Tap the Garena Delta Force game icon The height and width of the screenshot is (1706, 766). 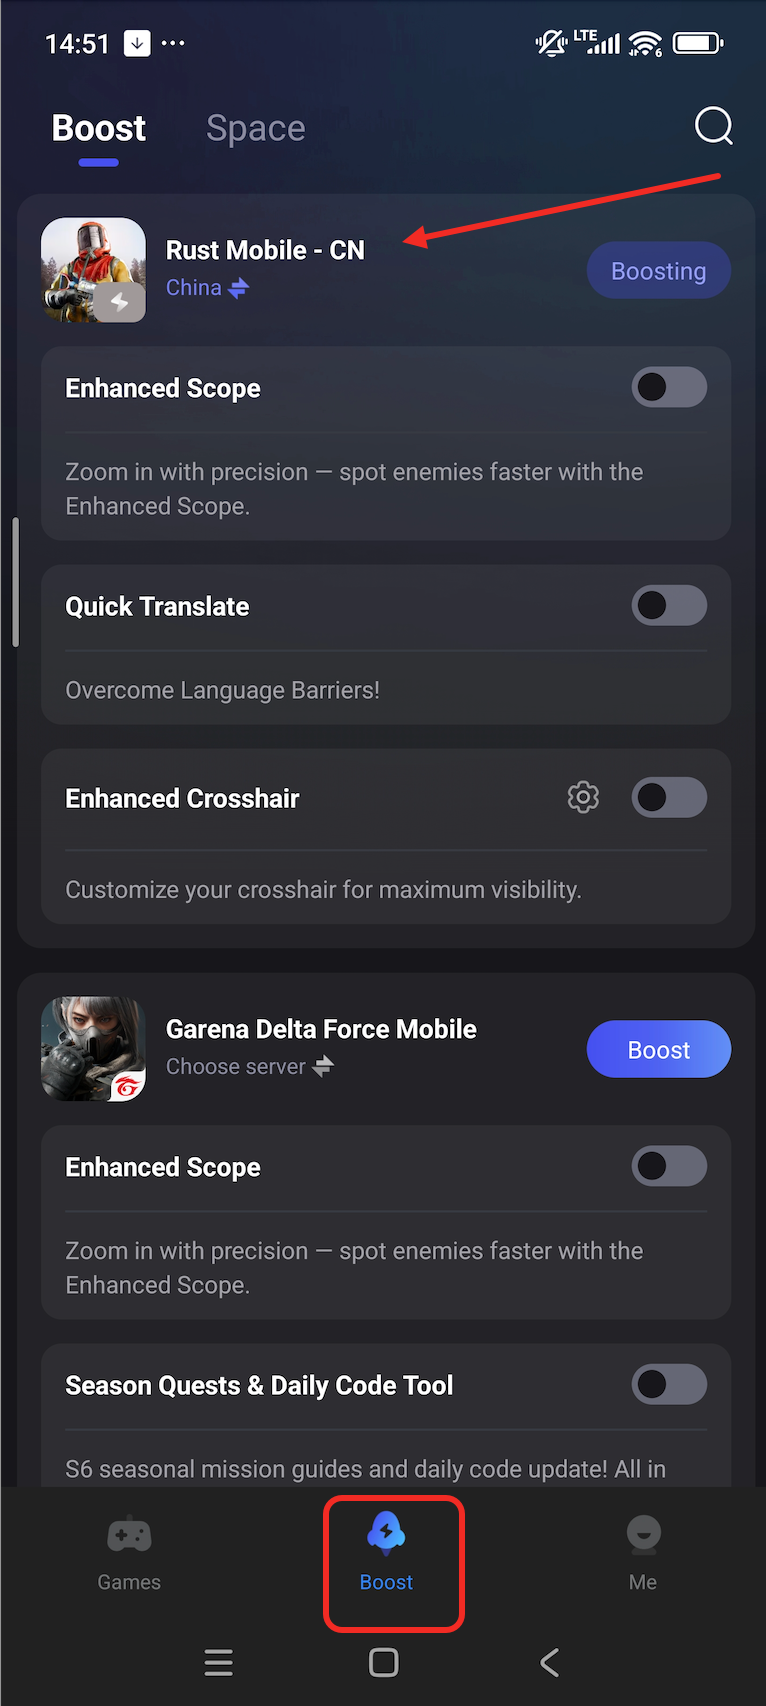pyautogui.click(x=93, y=1049)
